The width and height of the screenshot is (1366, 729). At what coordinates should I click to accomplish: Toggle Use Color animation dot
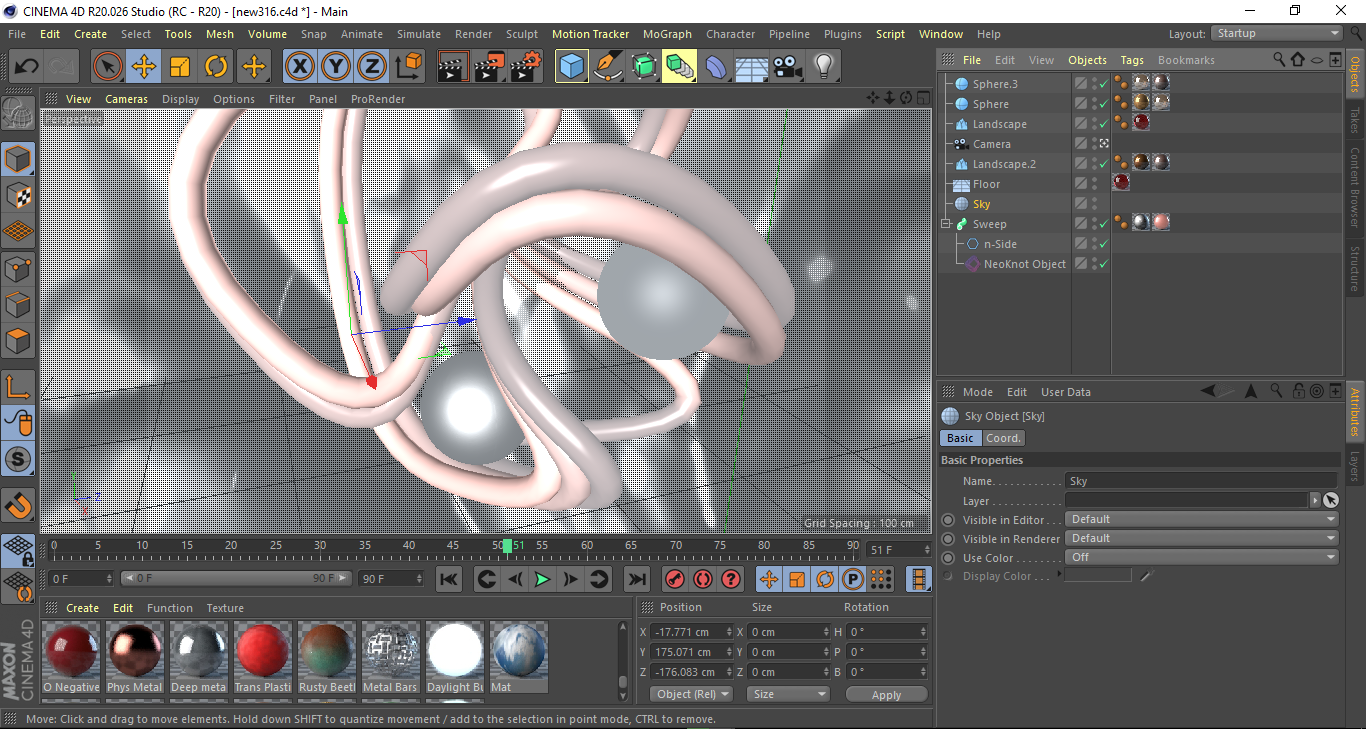948,558
